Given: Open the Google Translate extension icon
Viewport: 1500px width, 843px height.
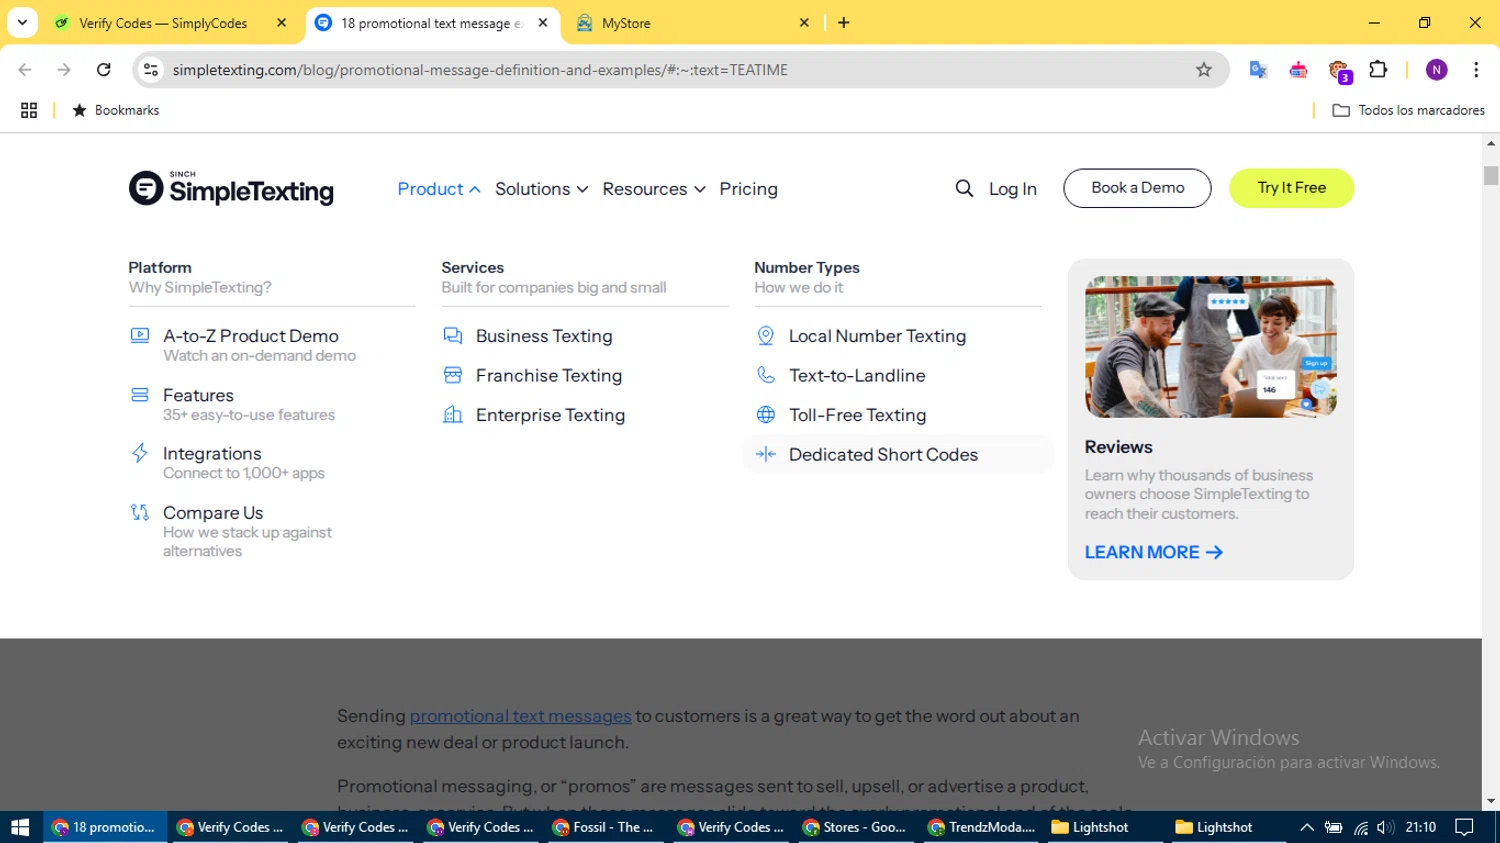Looking at the screenshot, I should (x=1258, y=70).
